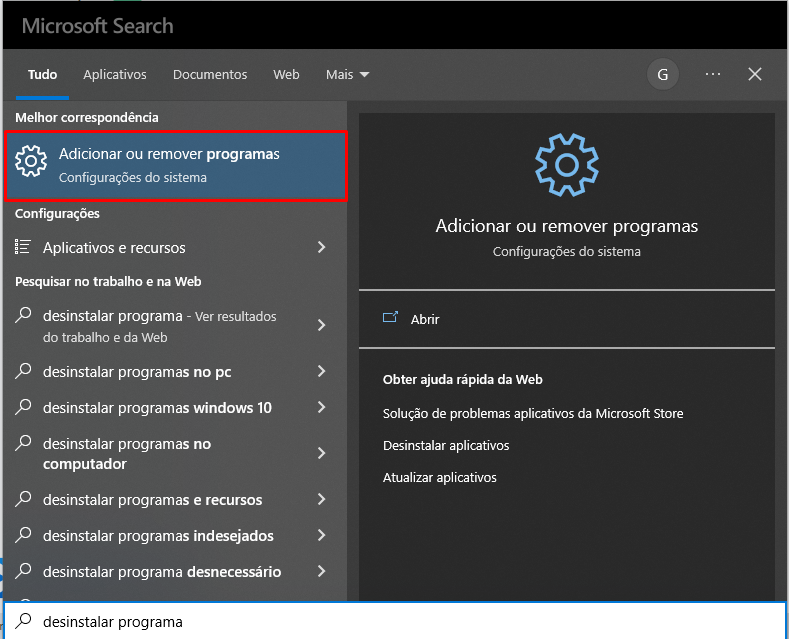Click the magnifier icon in search box

pyautogui.click(x=23, y=621)
